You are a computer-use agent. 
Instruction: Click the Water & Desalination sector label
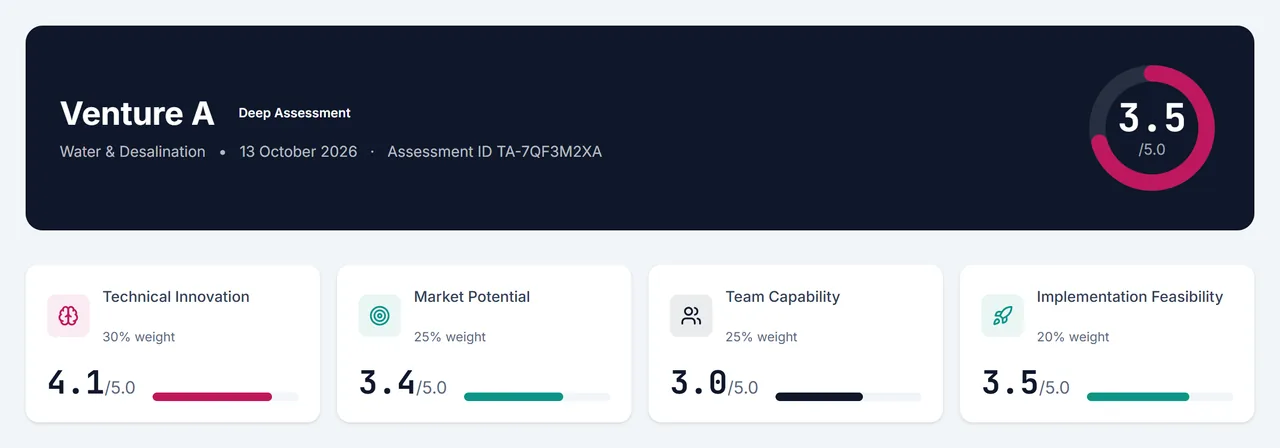(x=133, y=152)
